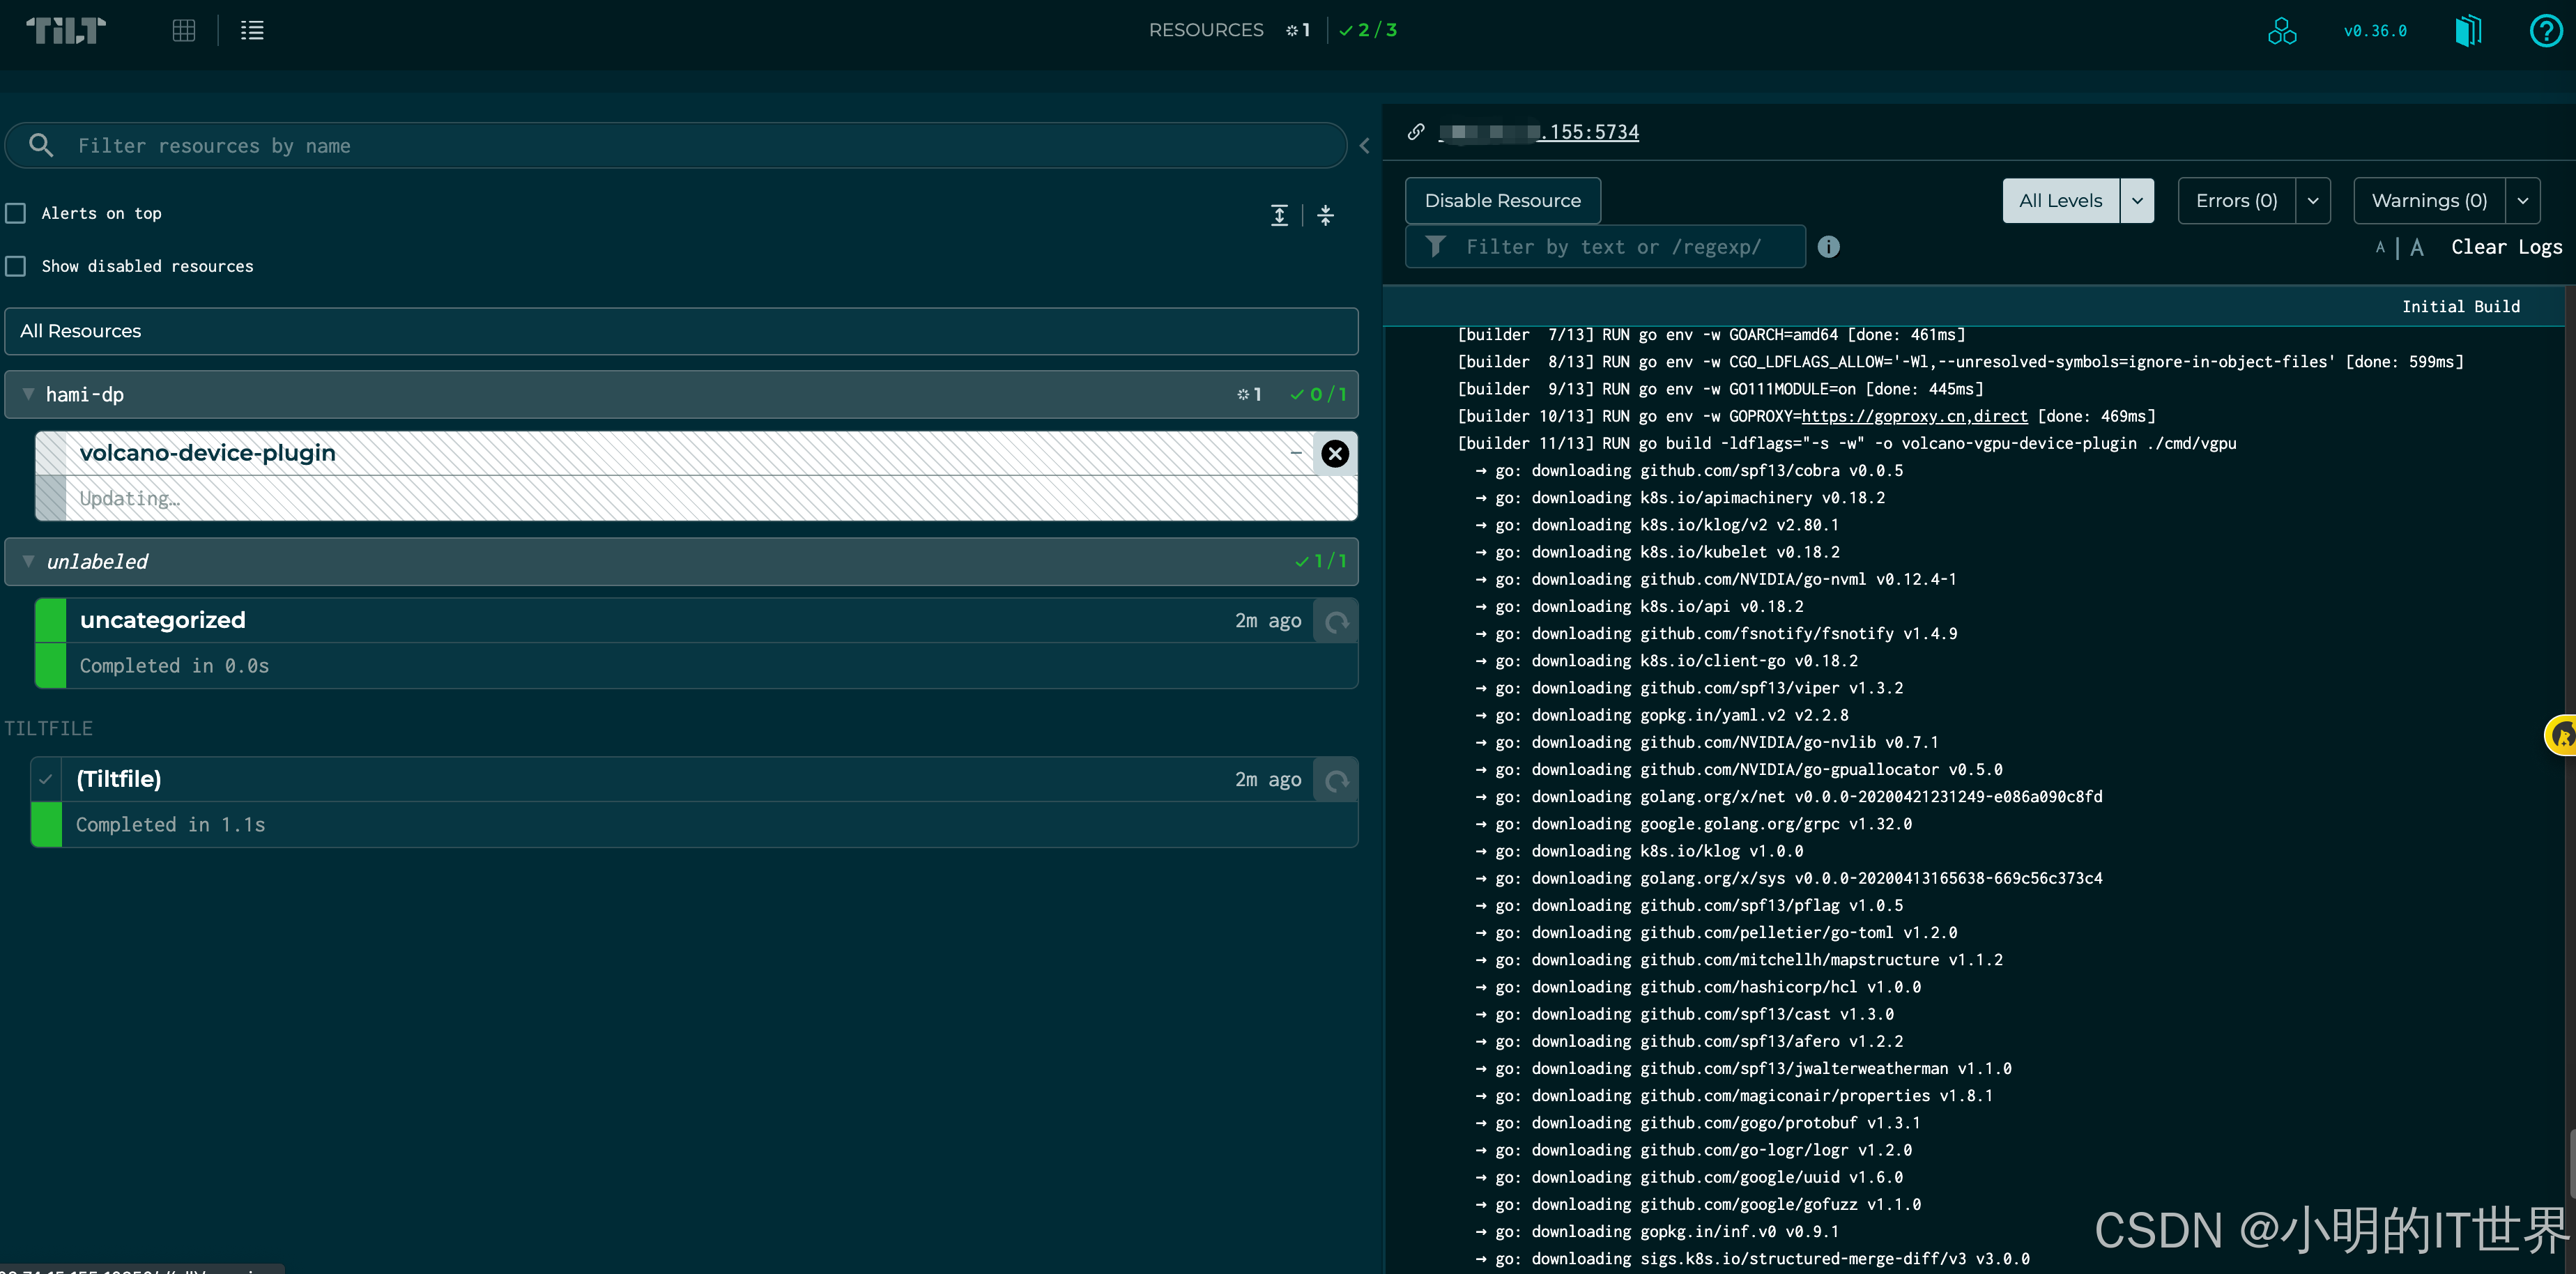Collapse the unlabeled resource group

(28, 561)
